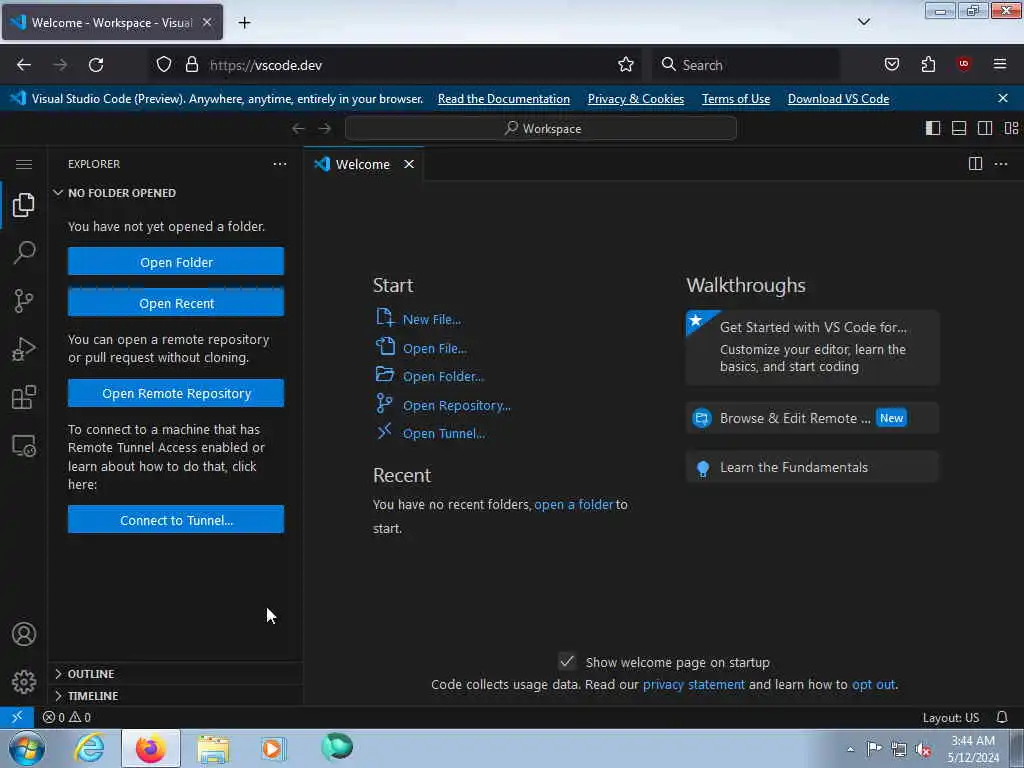This screenshot has width=1024, height=768.
Task: Toggle the secondary side bar layout icon
Action: pos(985,128)
